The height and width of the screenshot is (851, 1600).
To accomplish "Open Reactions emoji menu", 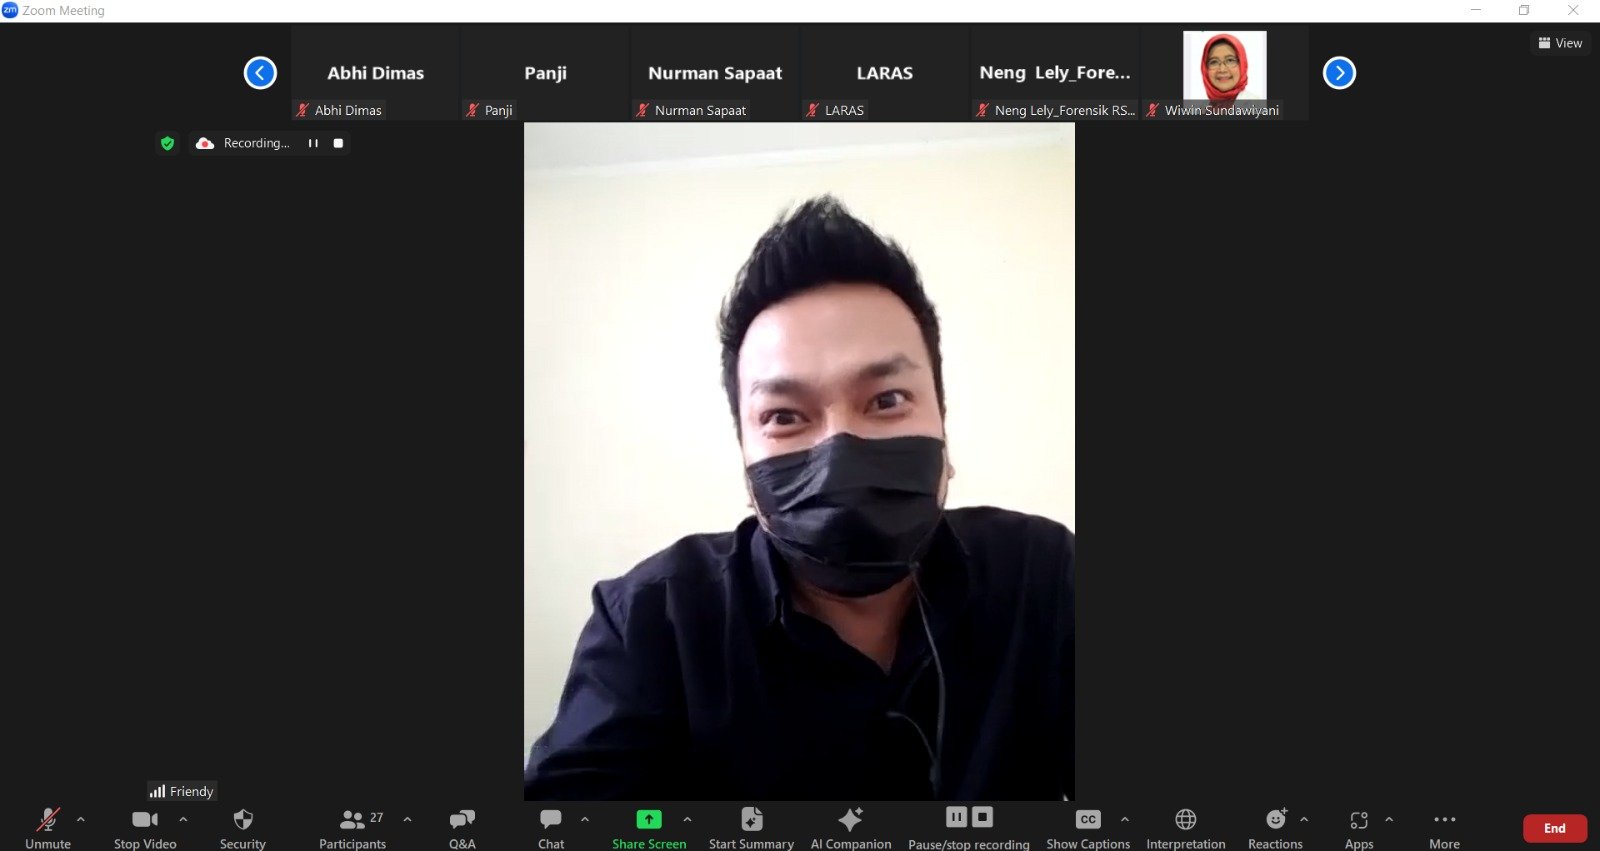I will (x=1276, y=827).
